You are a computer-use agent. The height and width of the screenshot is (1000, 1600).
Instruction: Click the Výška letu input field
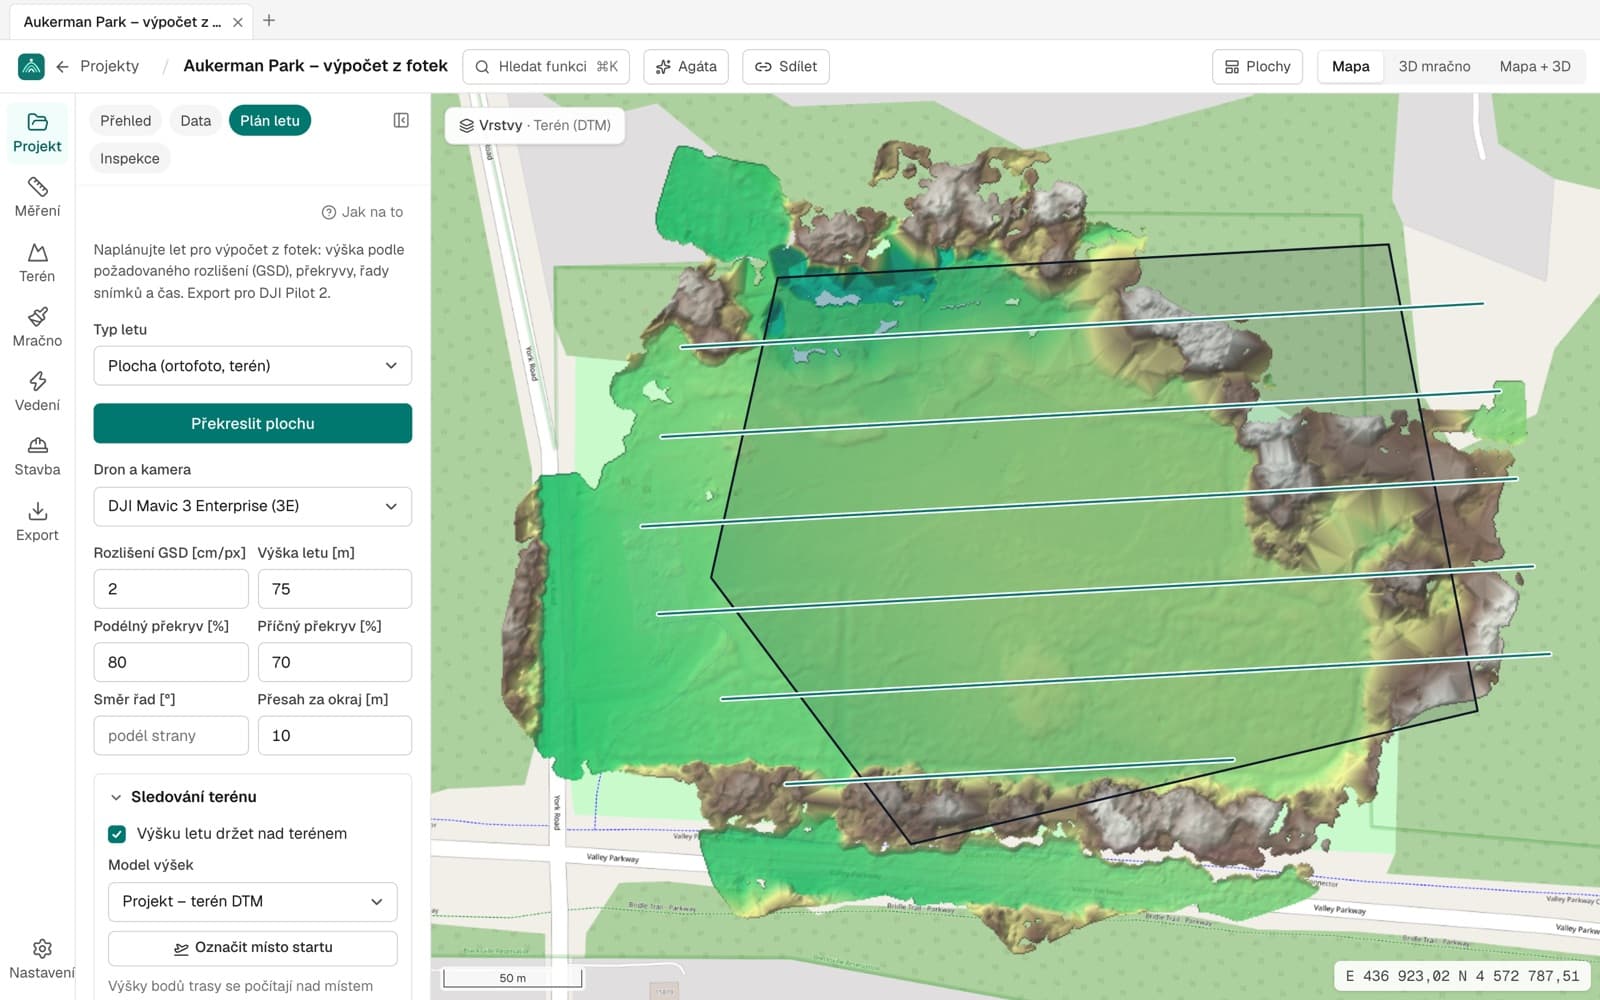point(334,589)
